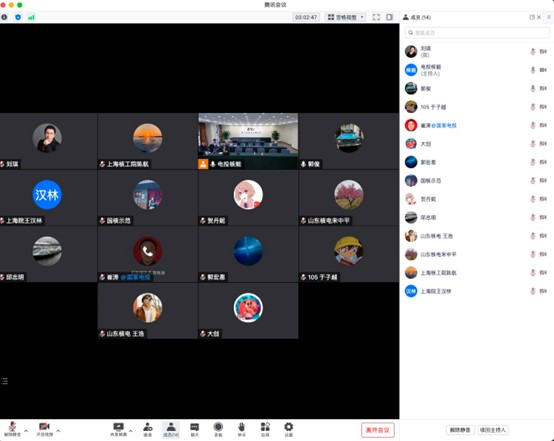
Task: Toggle the members panel button in the toolbar
Action: pyautogui.click(x=171, y=429)
